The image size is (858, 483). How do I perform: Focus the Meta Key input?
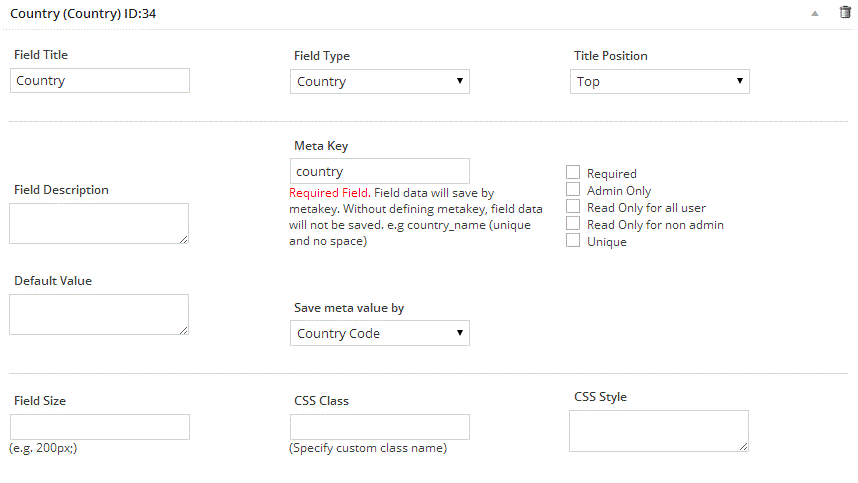380,171
